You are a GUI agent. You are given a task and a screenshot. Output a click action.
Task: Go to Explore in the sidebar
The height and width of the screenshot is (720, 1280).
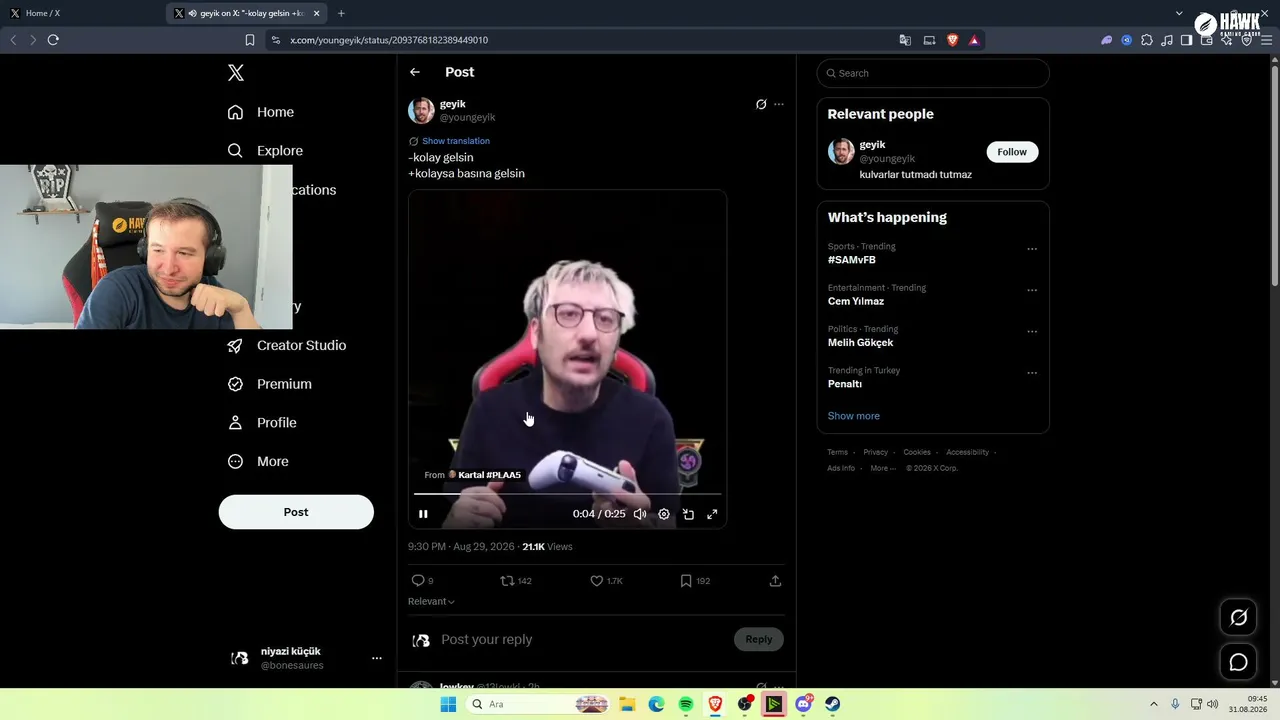(x=265, y=151)
